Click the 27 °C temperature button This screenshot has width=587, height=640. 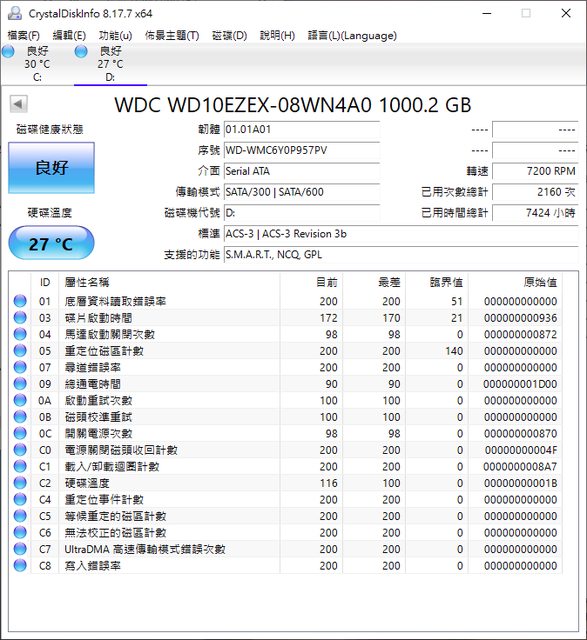point(51,243)
